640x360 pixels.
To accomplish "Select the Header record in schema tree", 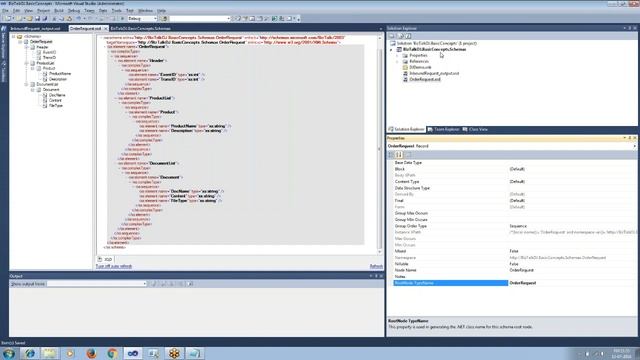I will tap(42, 47).
